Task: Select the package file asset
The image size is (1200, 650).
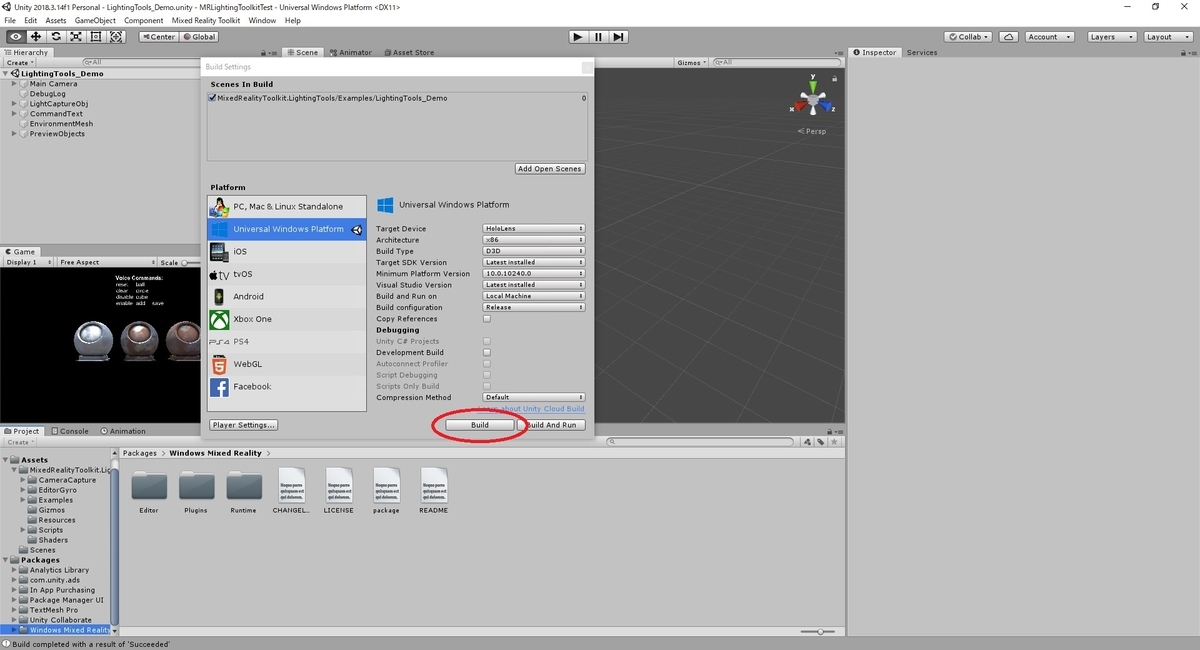Action: pyautogui.click(x=386, y=491)
